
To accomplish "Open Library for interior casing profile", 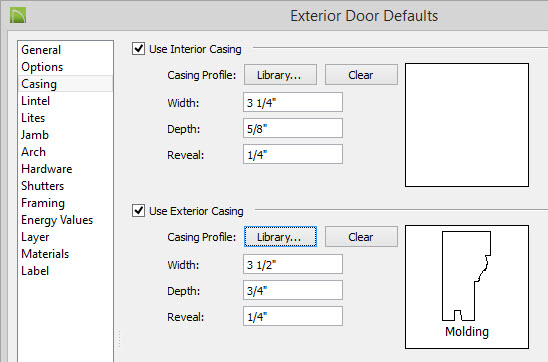I will (x=280, y=74).
